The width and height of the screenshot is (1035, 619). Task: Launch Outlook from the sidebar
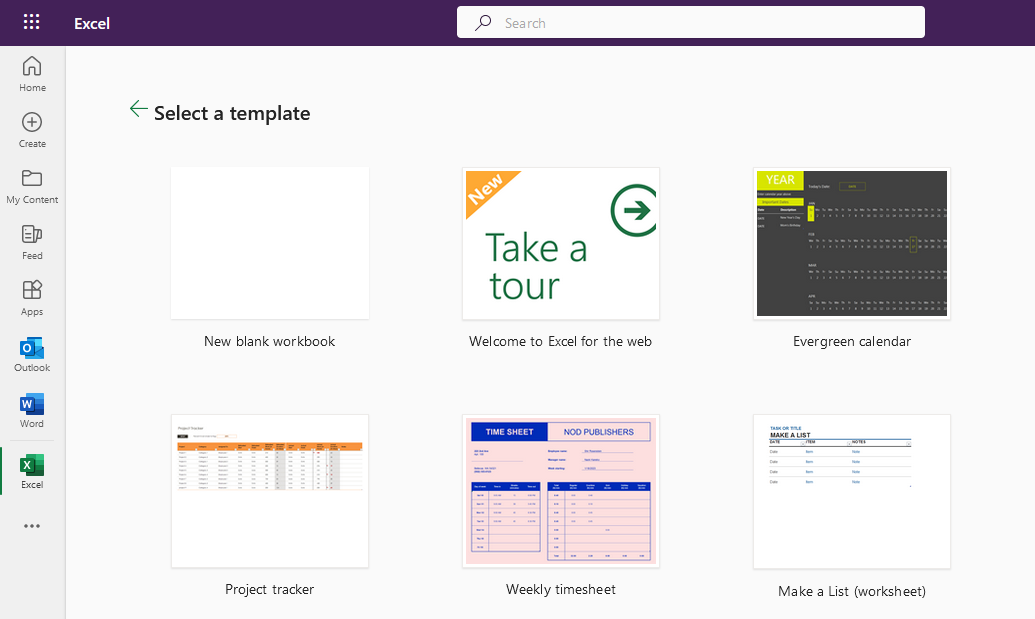pyautogui.click(x=32, y=354)
